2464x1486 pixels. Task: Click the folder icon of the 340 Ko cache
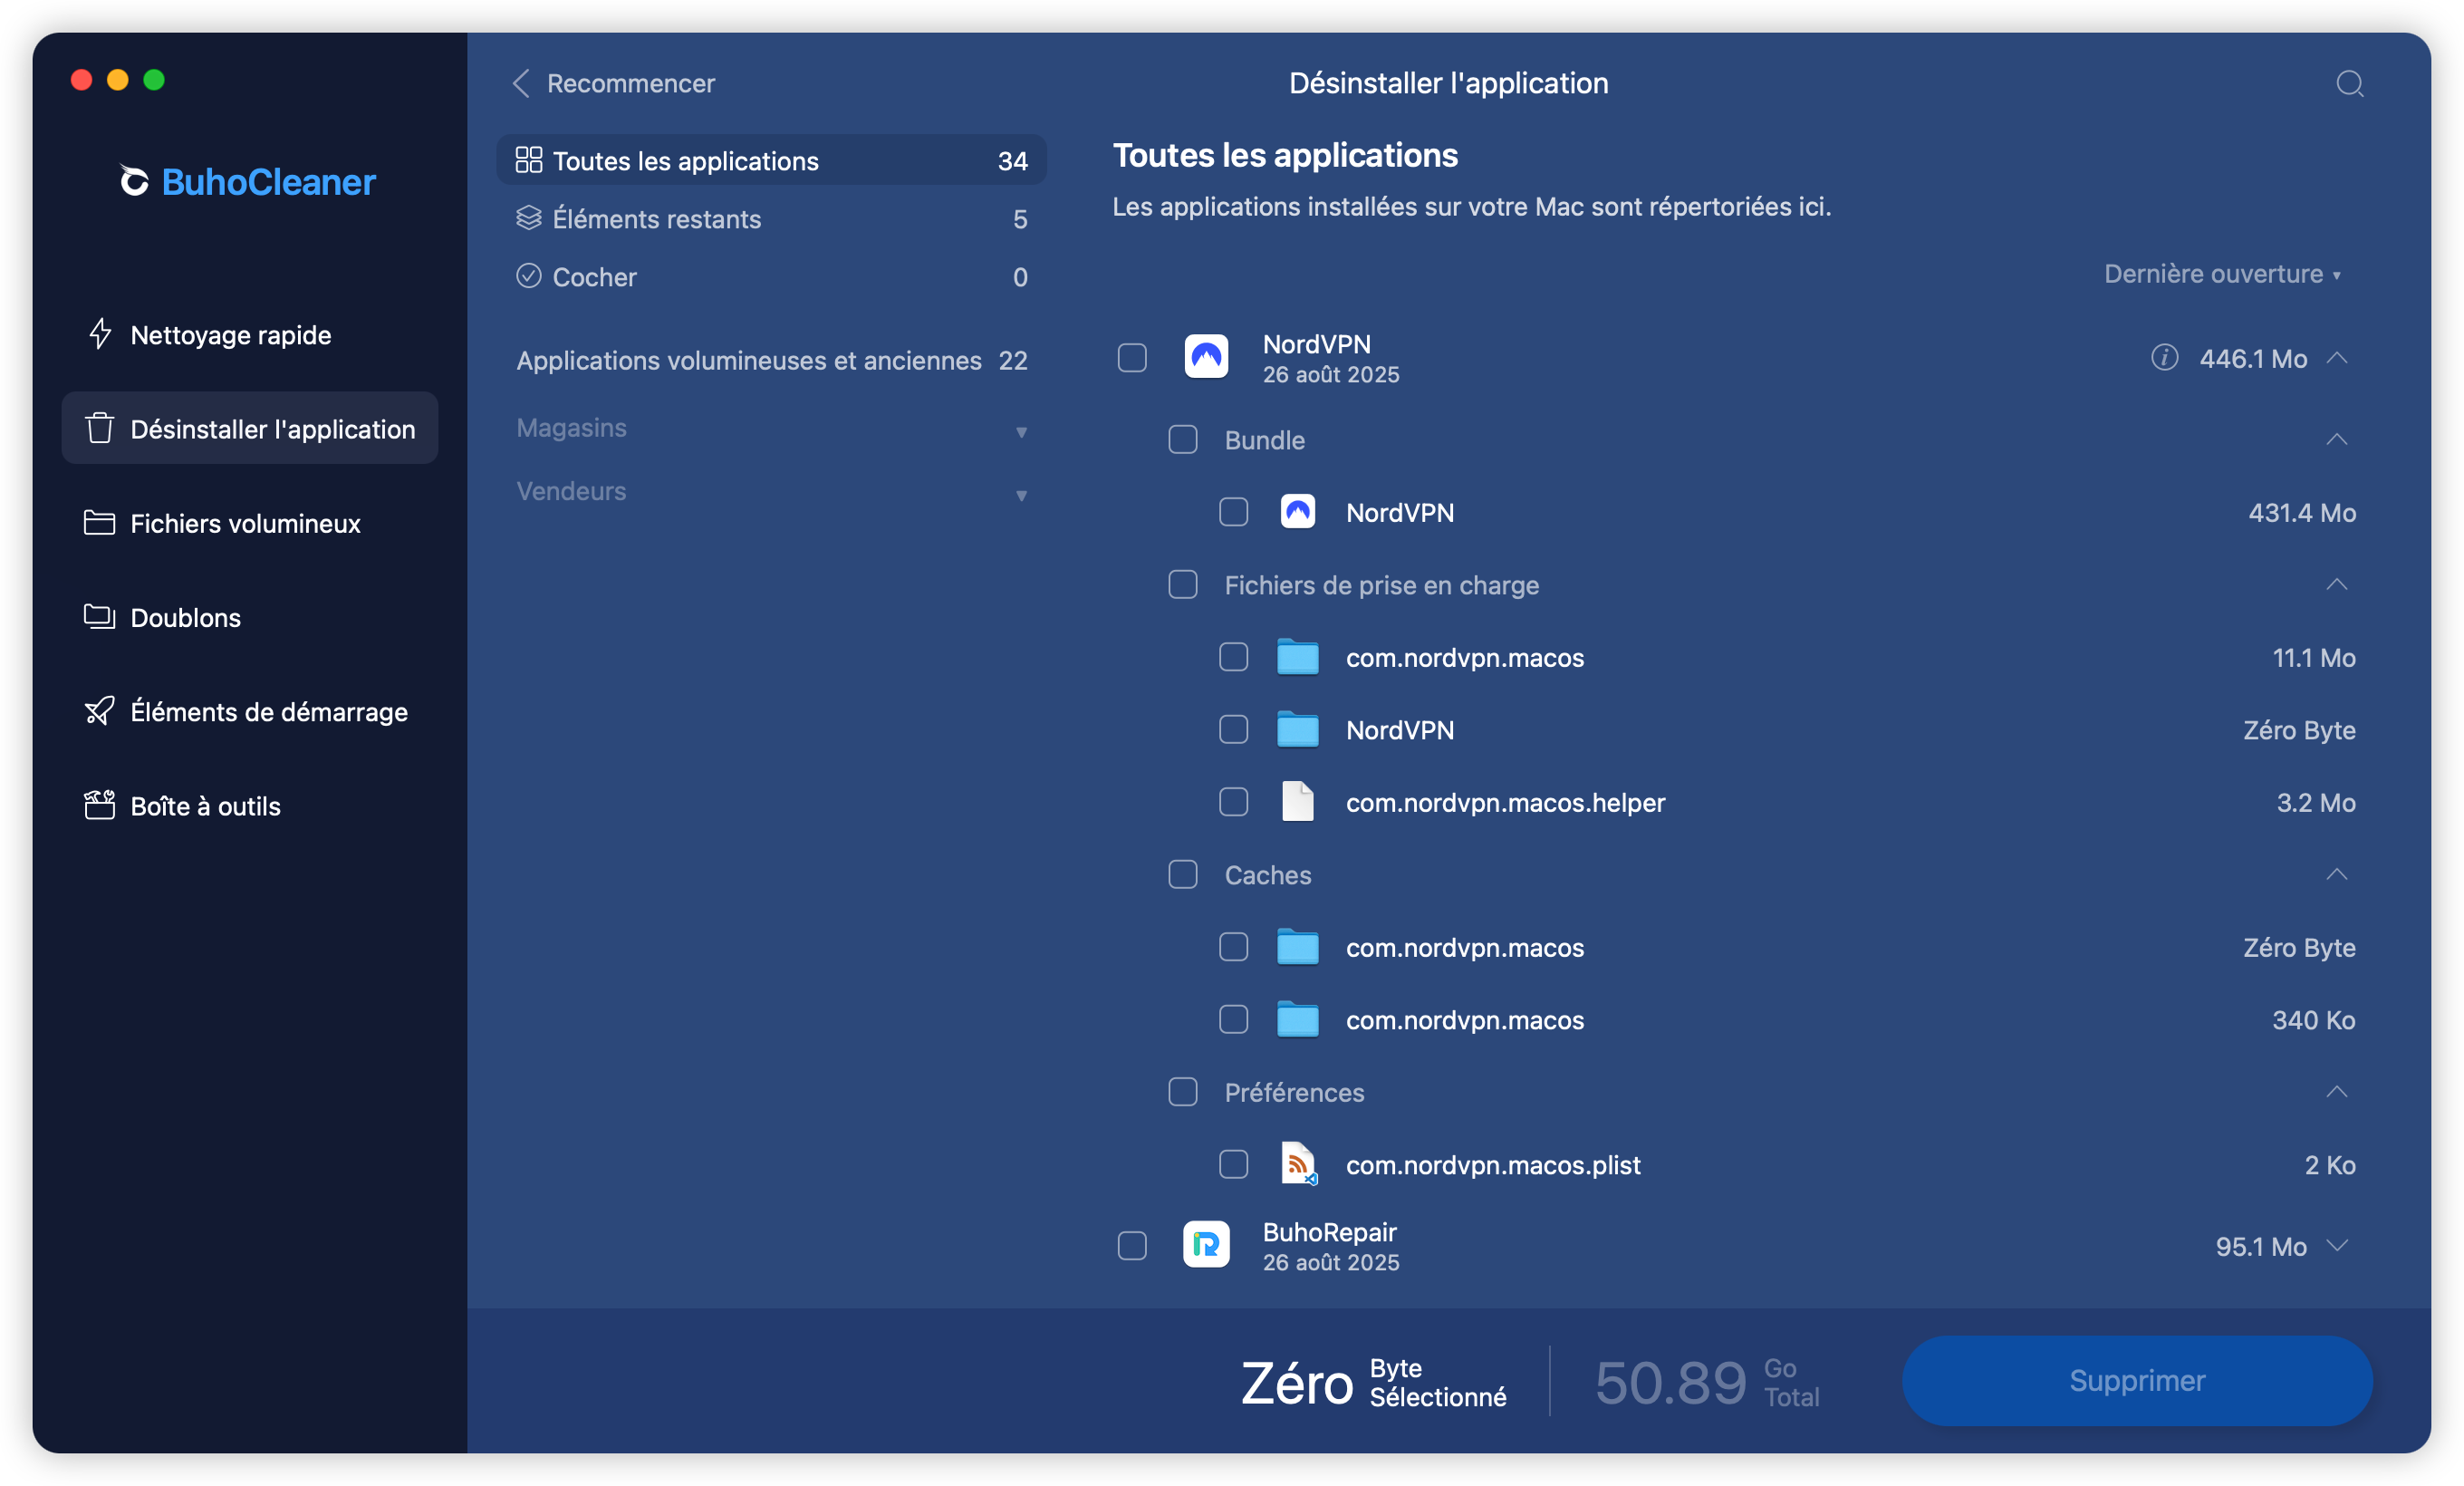[x=1297, y=1019]
